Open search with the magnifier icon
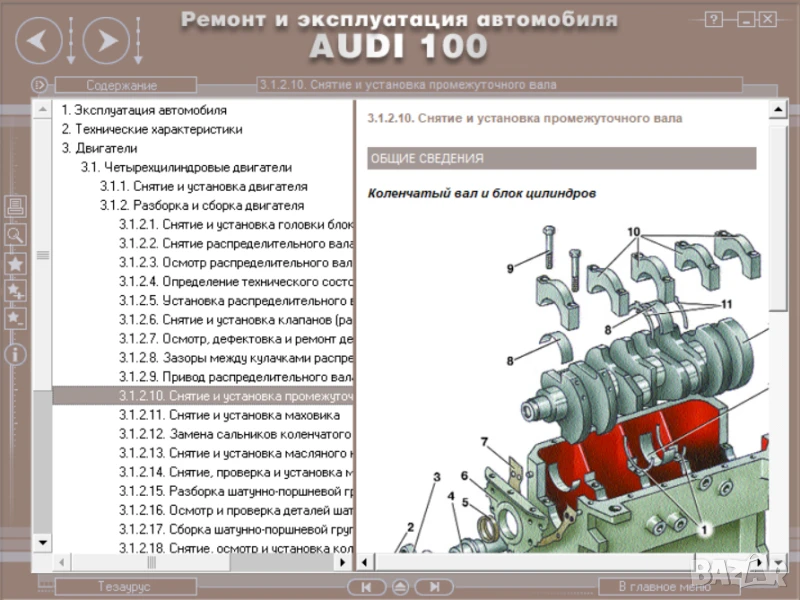Screen dimensions: 800x600 point(16,235)
